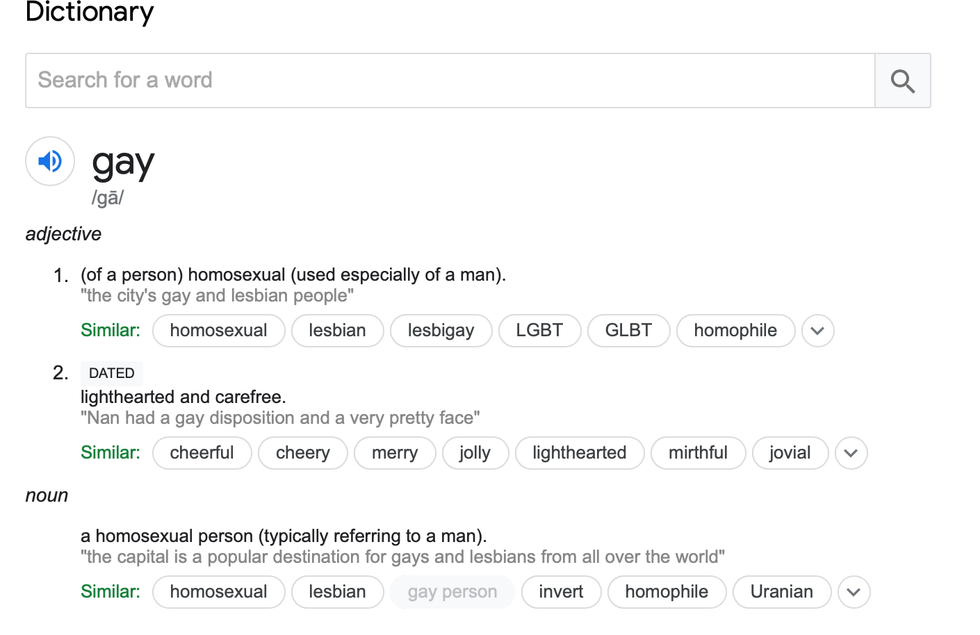Click the magnifying glass search button
The height and width of the screenshot is (635, 980).
pyautogui.click(x=902, y=81)
